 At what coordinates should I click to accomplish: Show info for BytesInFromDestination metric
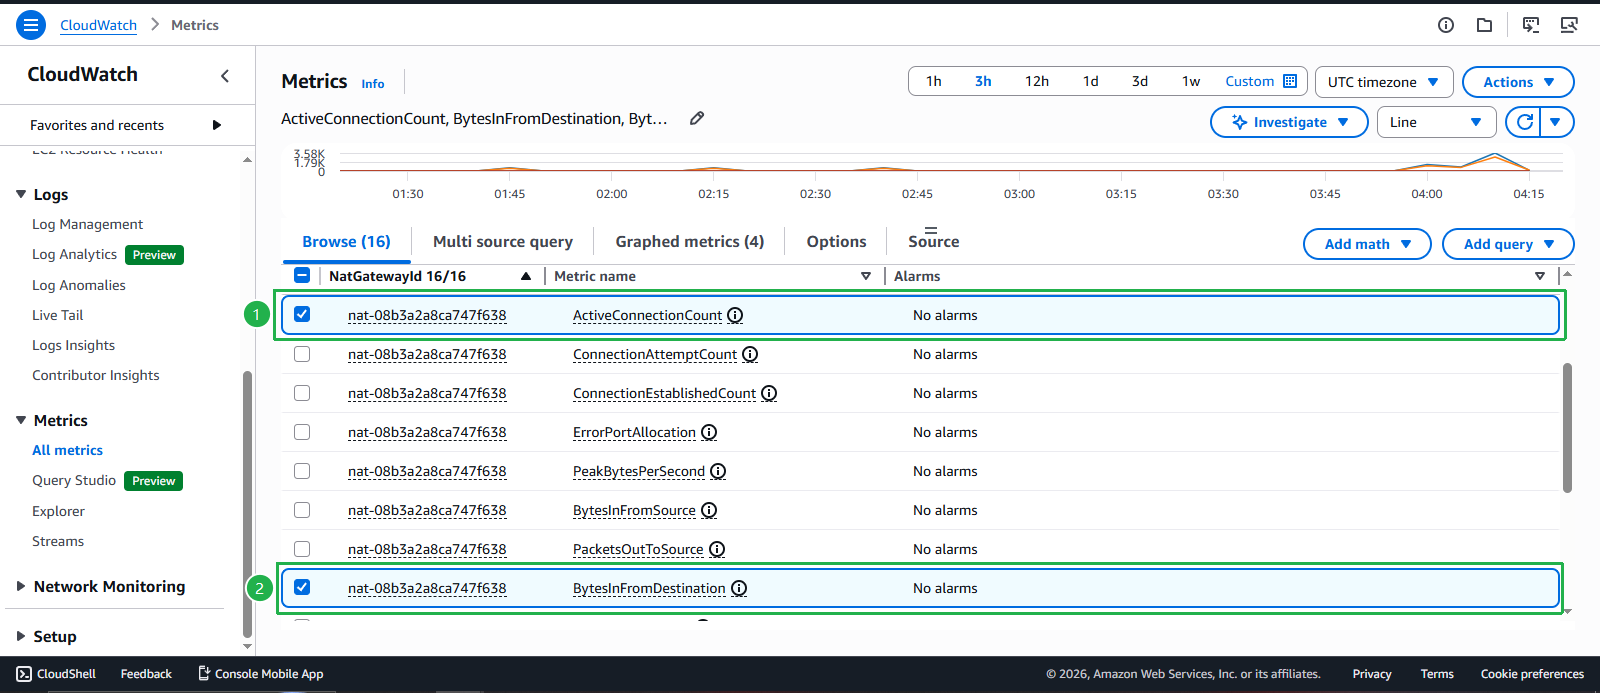tap(739, 588)
